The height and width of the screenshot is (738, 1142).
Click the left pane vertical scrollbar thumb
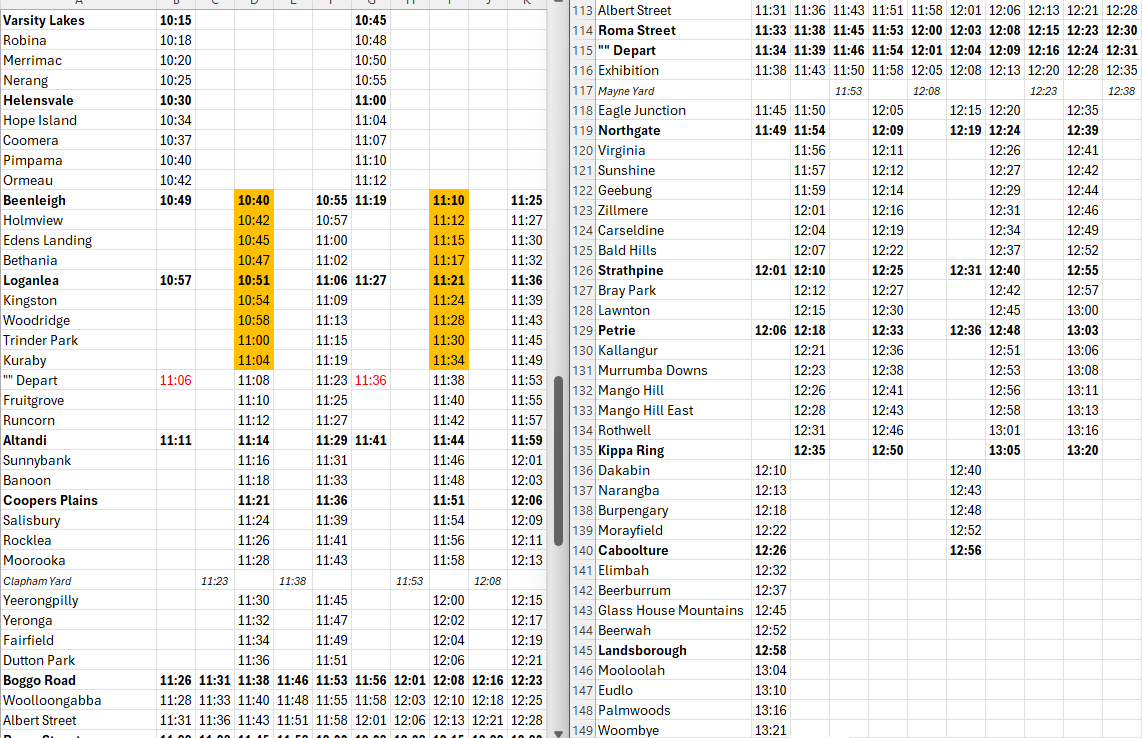pos(559,460)
